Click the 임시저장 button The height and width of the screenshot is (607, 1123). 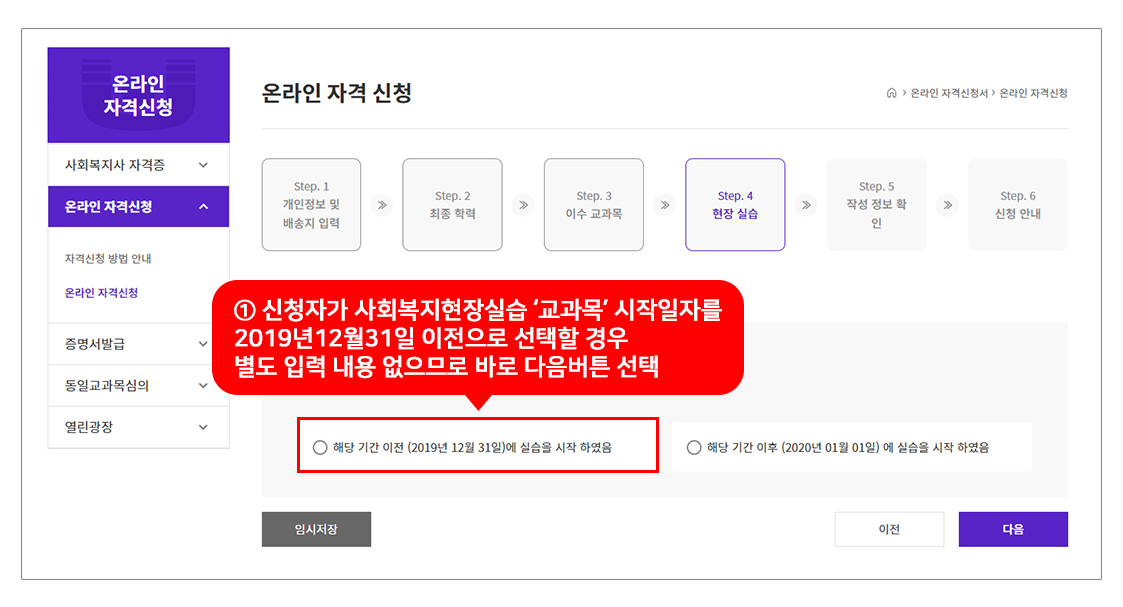click(316, 529)
